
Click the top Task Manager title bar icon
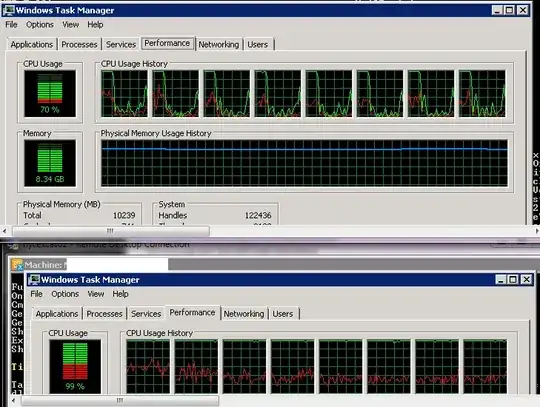[8, 10]
